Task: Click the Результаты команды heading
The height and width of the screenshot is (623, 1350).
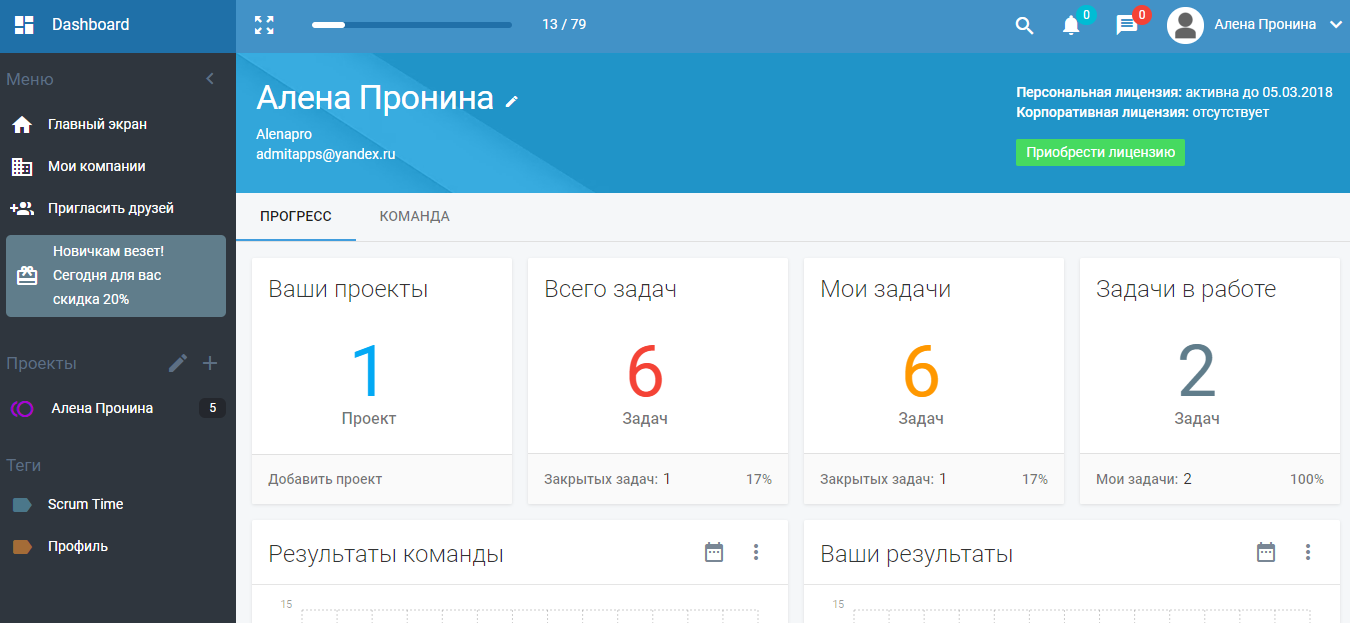Action: [386, 554]
